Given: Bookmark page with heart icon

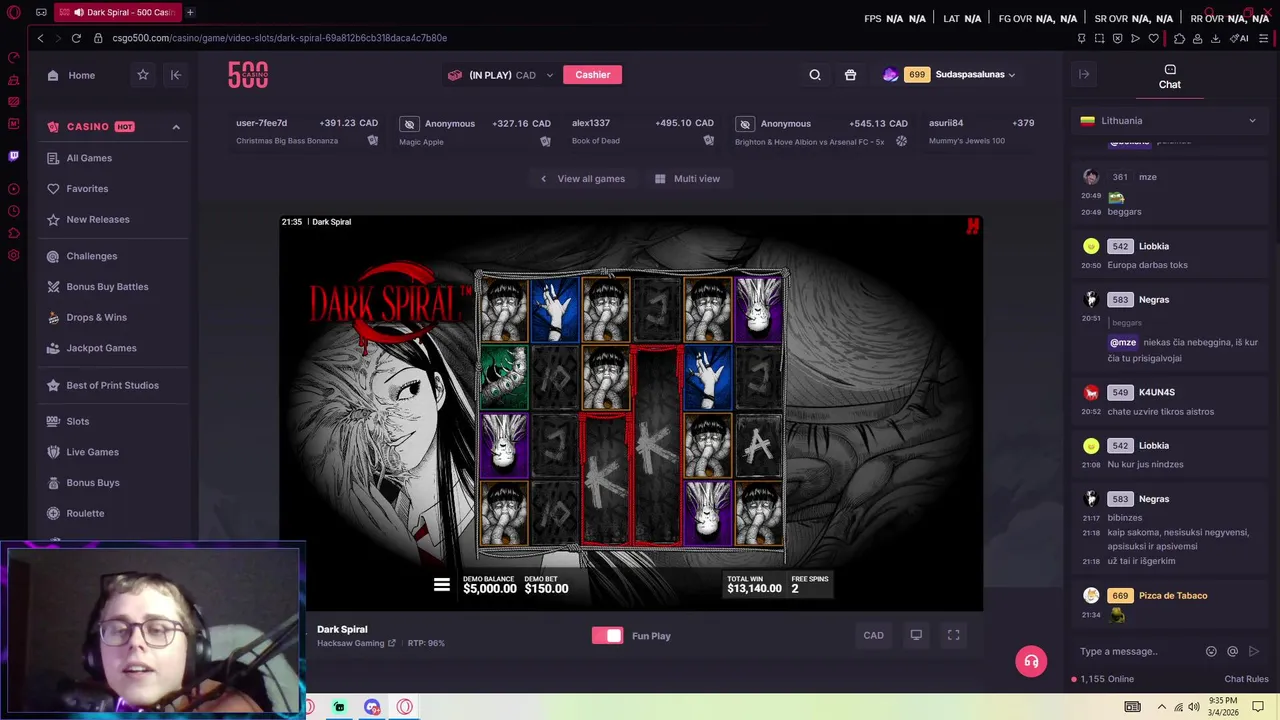Looking at the screenshot, I should [x=1153, y=38].
